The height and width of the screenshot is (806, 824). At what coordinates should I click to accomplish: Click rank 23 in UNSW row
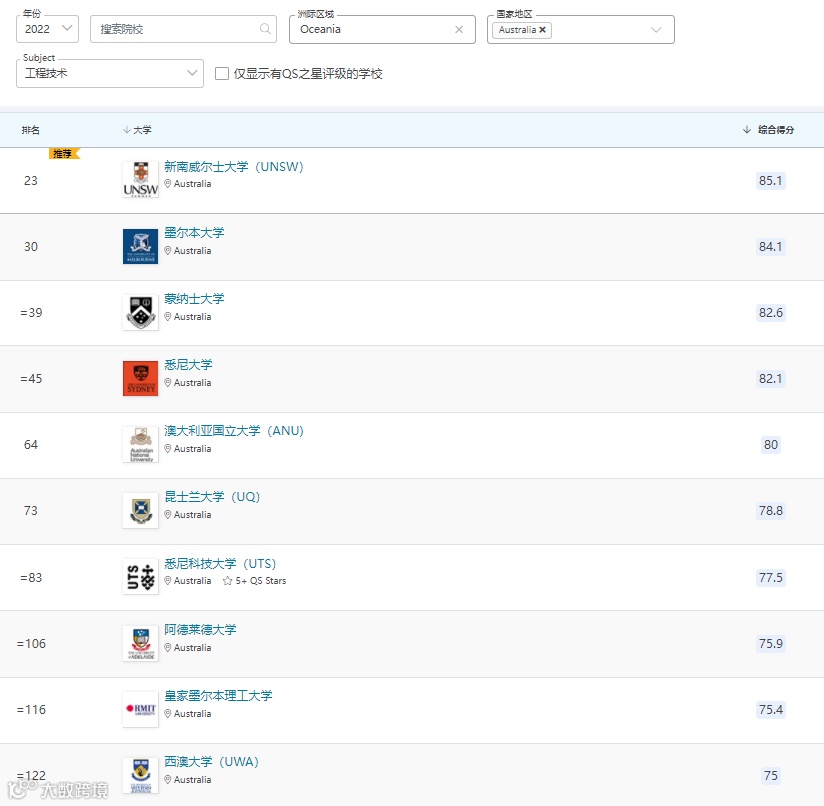pos(31,181)
